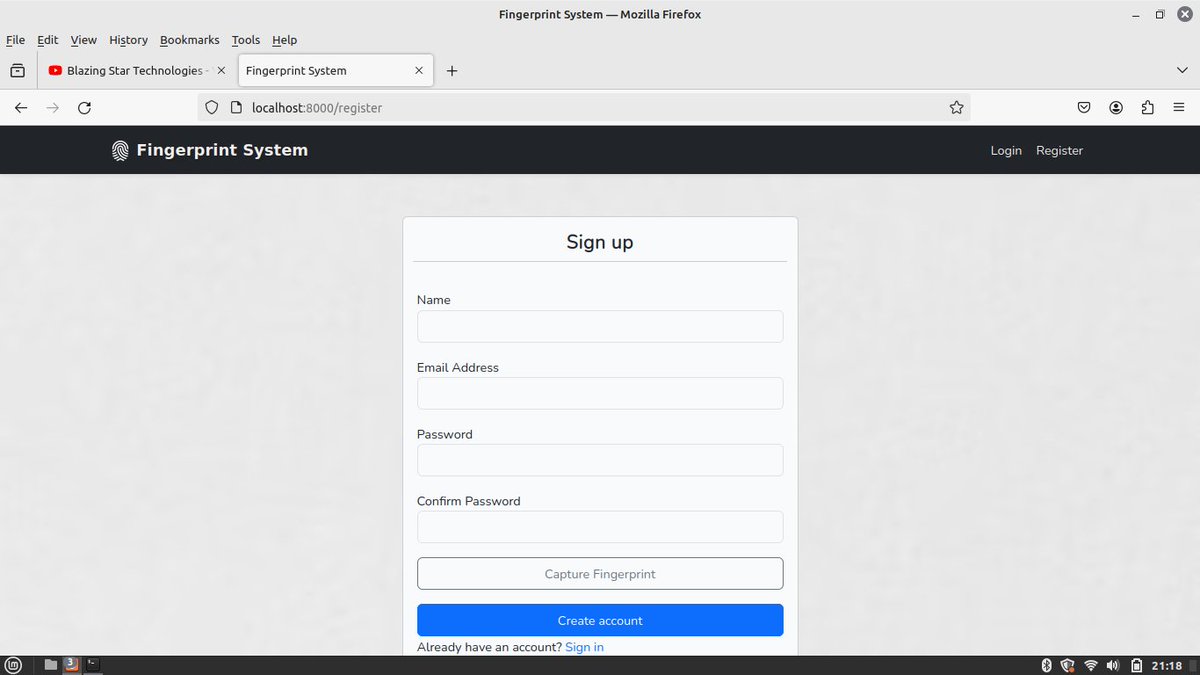Maximize the Firefox window
Viewport: 1200px width, 675px height.
(x=1160, y=15)
